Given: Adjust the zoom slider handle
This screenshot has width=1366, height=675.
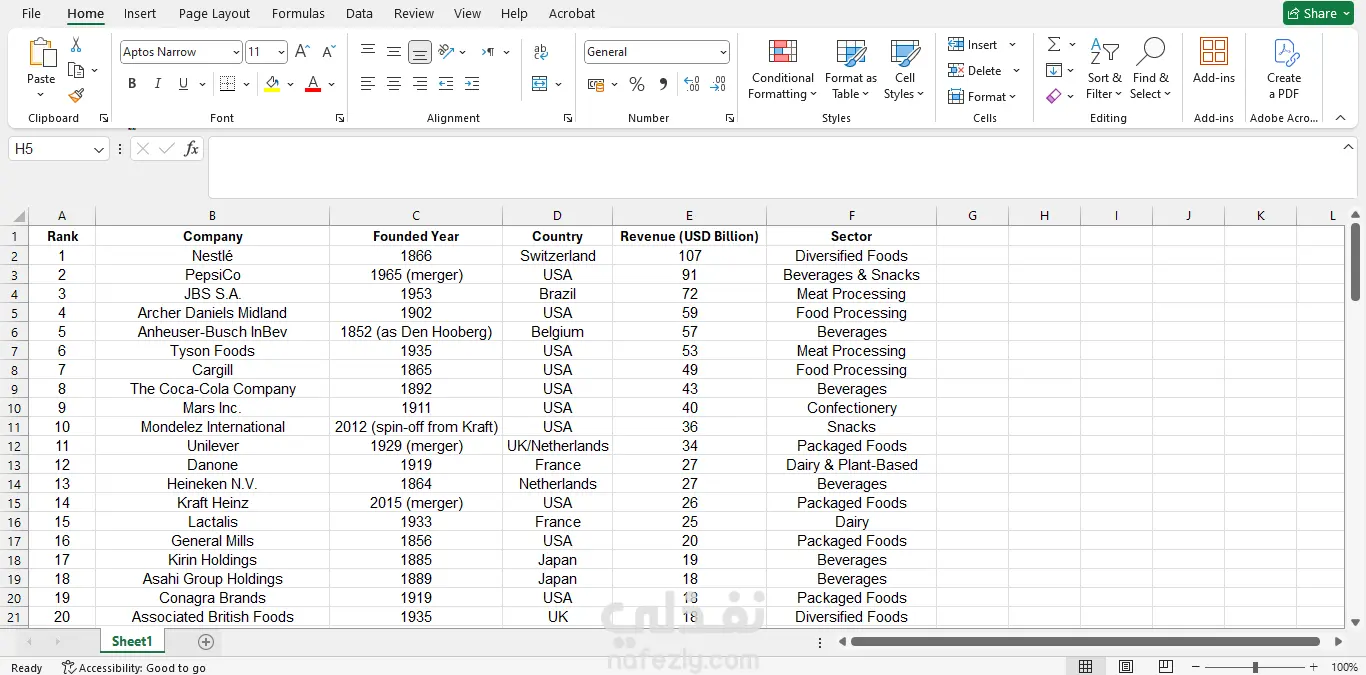Looking at the screenshot, I should tap(1256, 667).
